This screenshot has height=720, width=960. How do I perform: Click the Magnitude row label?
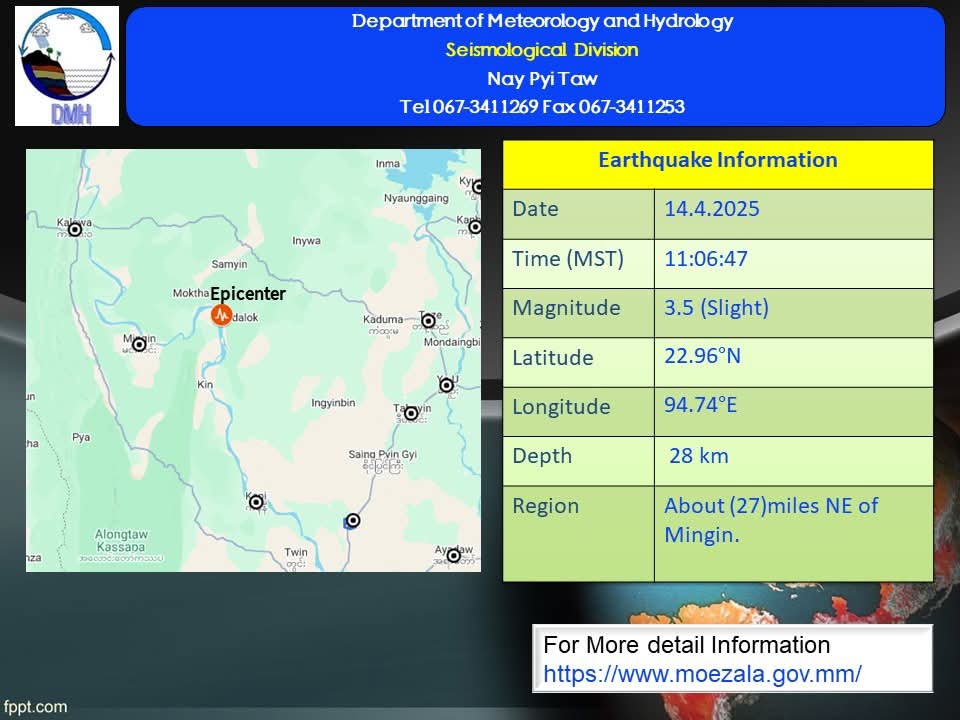click(x=566, y=308)
